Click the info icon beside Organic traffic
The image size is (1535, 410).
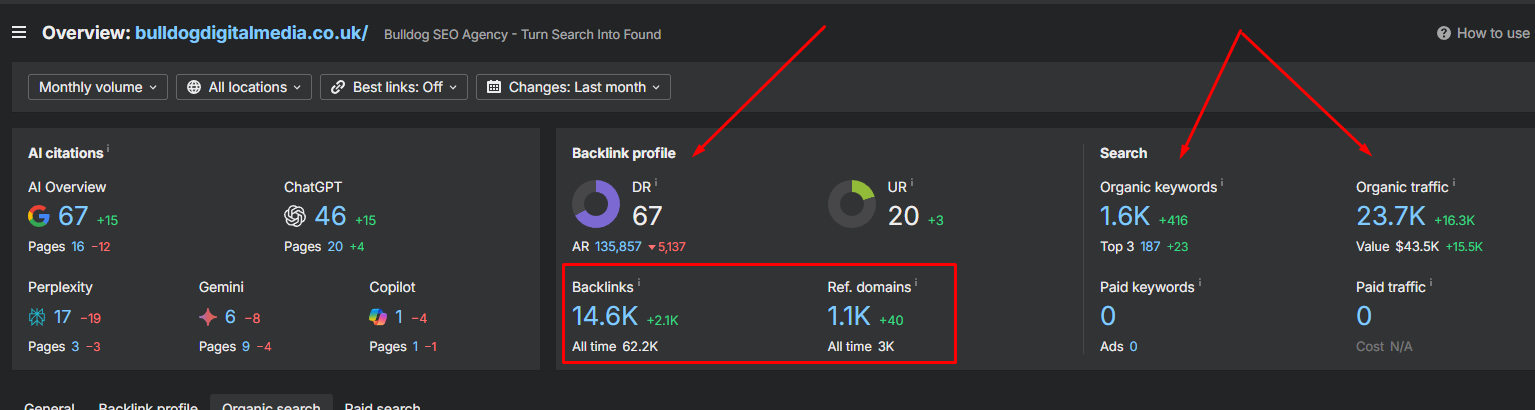click(x=1454, y=184)
